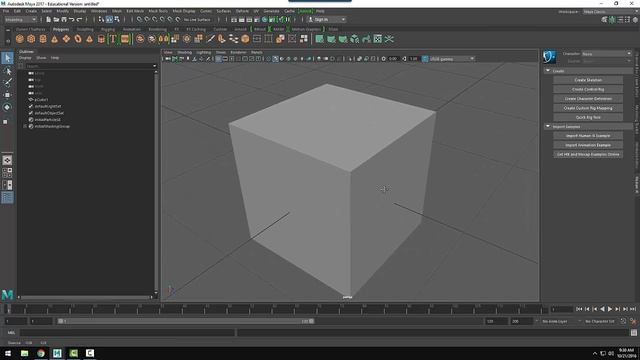The width and height of the screenshot is (640, 360).
Task: Open the Mesh Tools menu
Action: point(158,11)
